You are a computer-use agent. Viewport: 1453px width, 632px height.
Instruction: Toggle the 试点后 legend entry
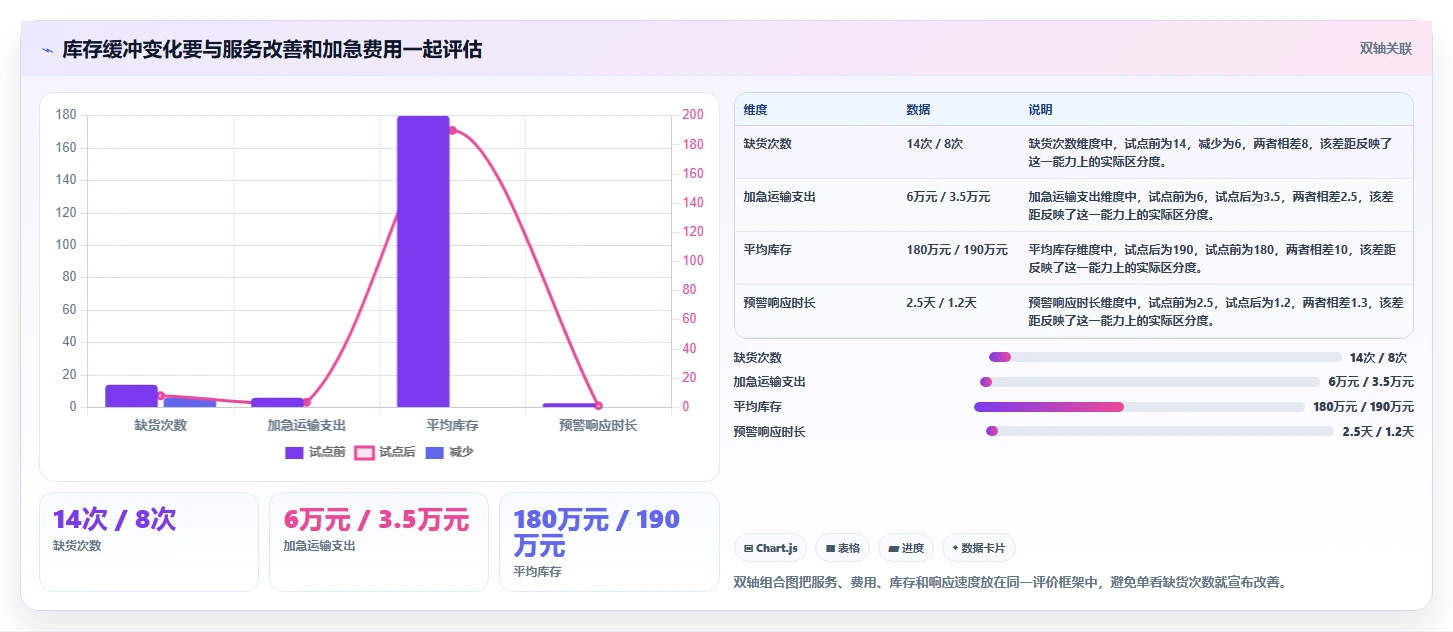[385, 453]
